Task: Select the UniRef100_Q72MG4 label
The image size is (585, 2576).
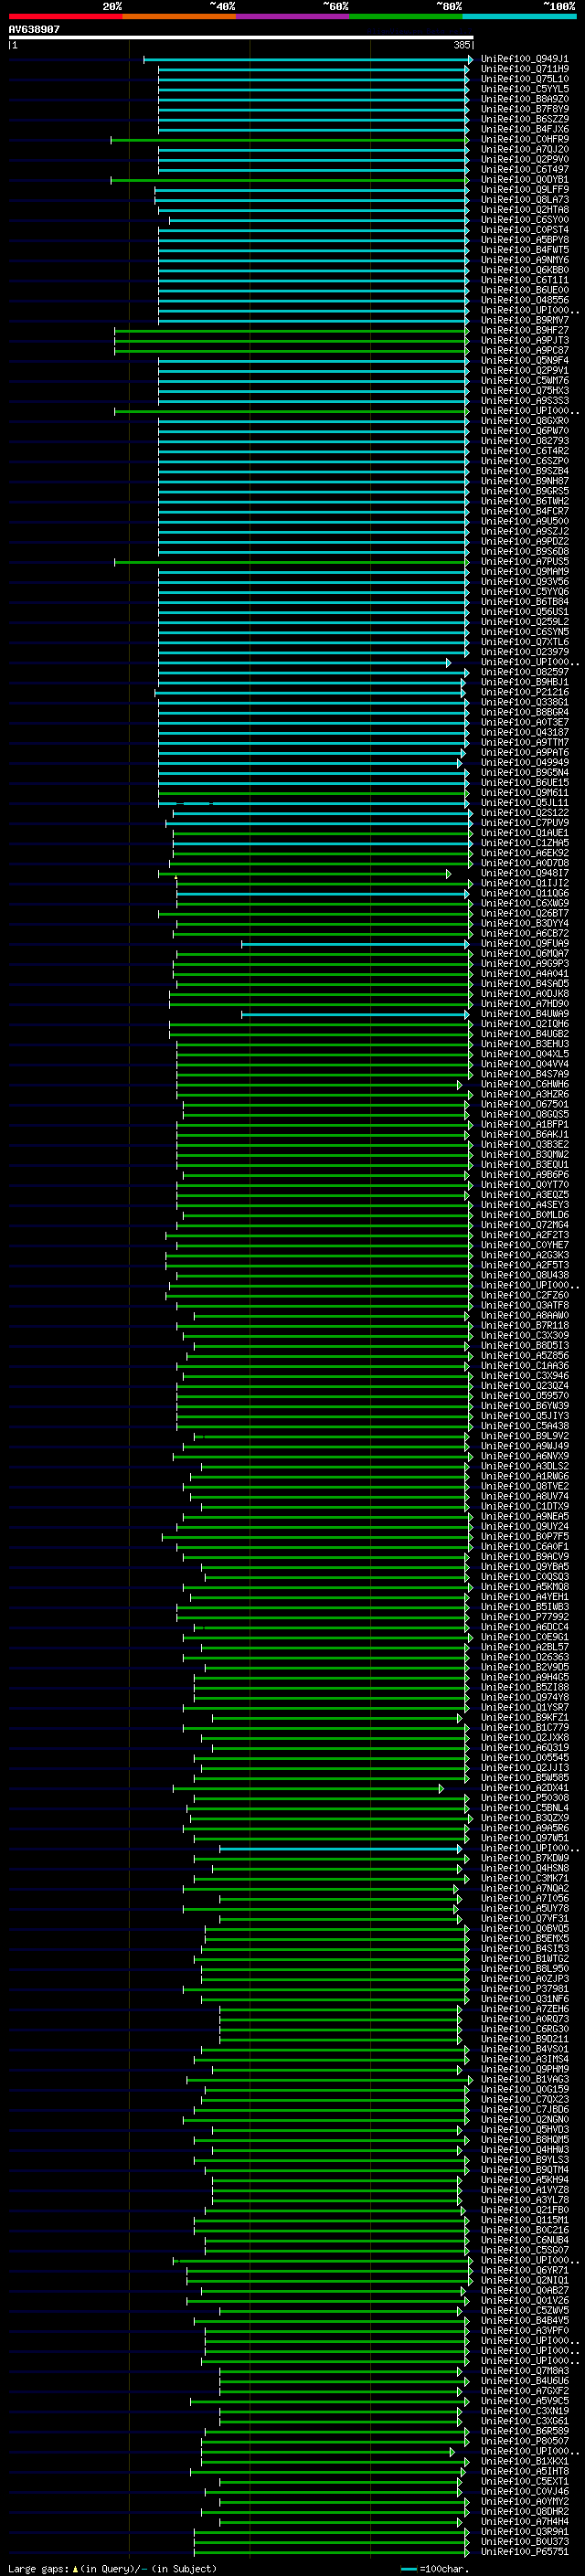Action: pyautogui.click(x=525, y=1226)
